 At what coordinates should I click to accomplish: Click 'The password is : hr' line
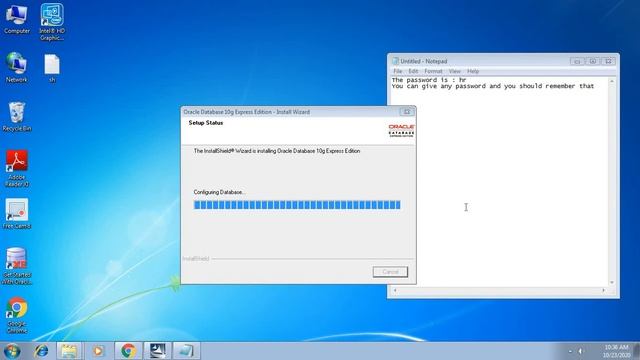429,80
